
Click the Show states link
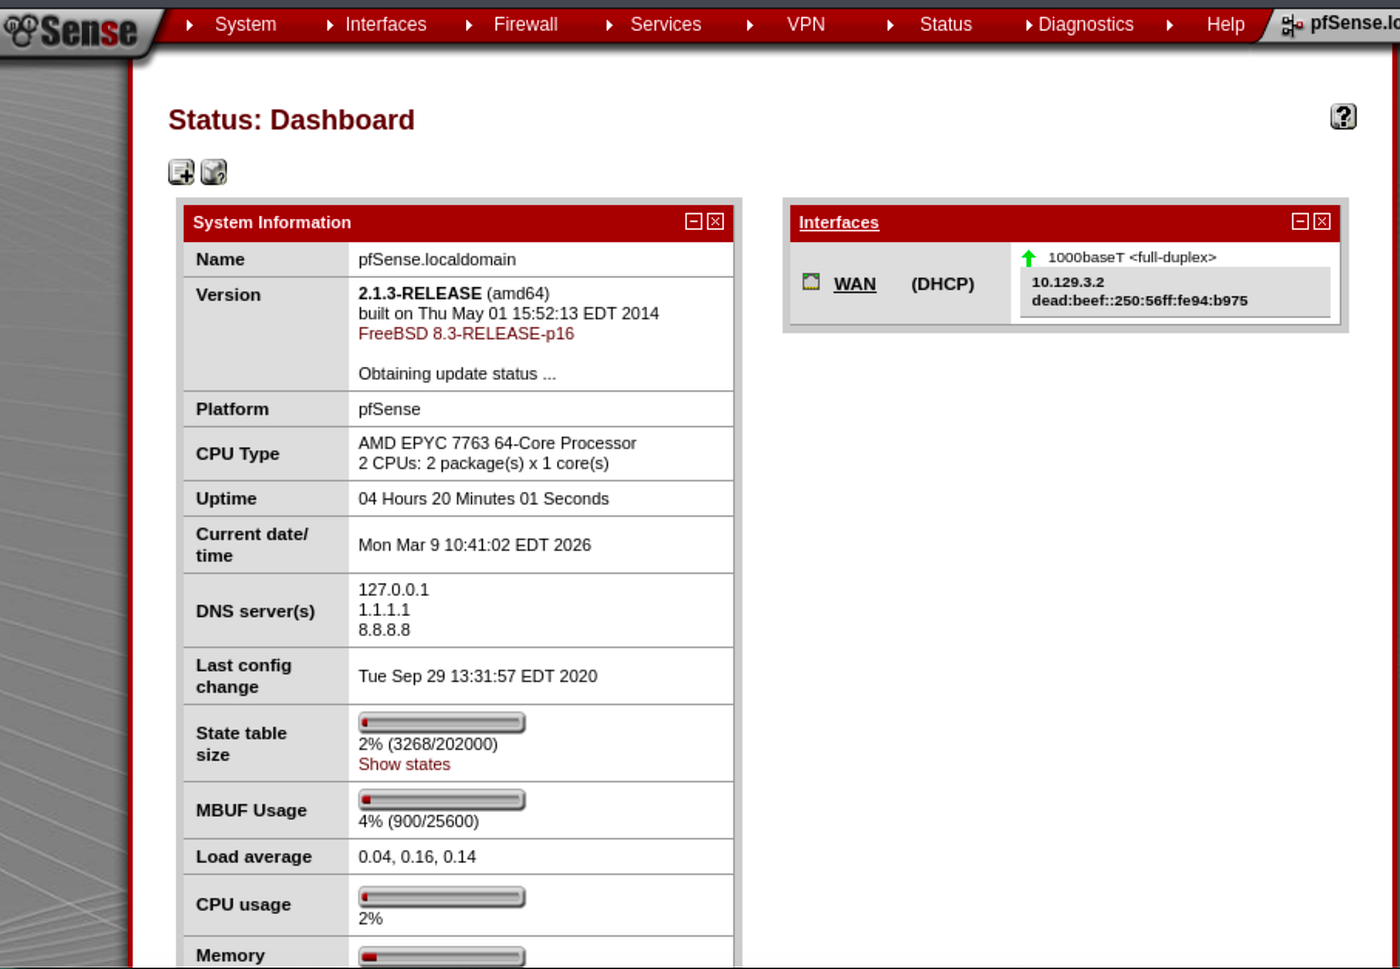pos(404,764)
